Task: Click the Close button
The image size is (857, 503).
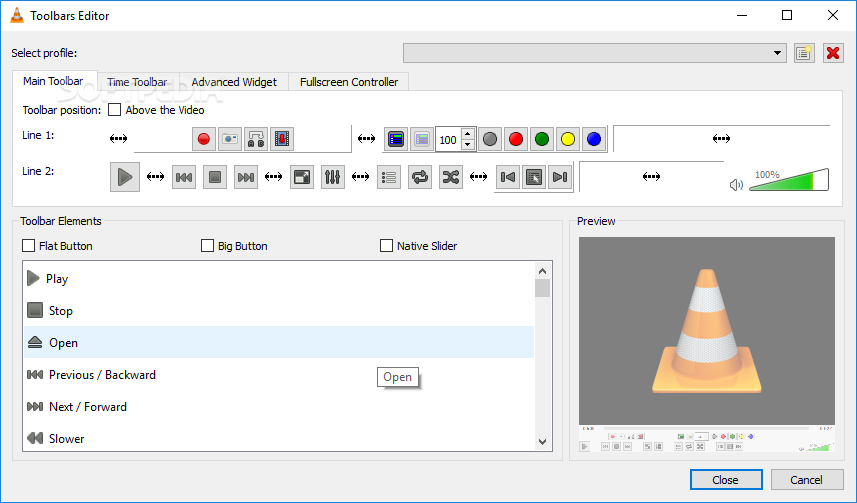Action: (x=726, y=479)
